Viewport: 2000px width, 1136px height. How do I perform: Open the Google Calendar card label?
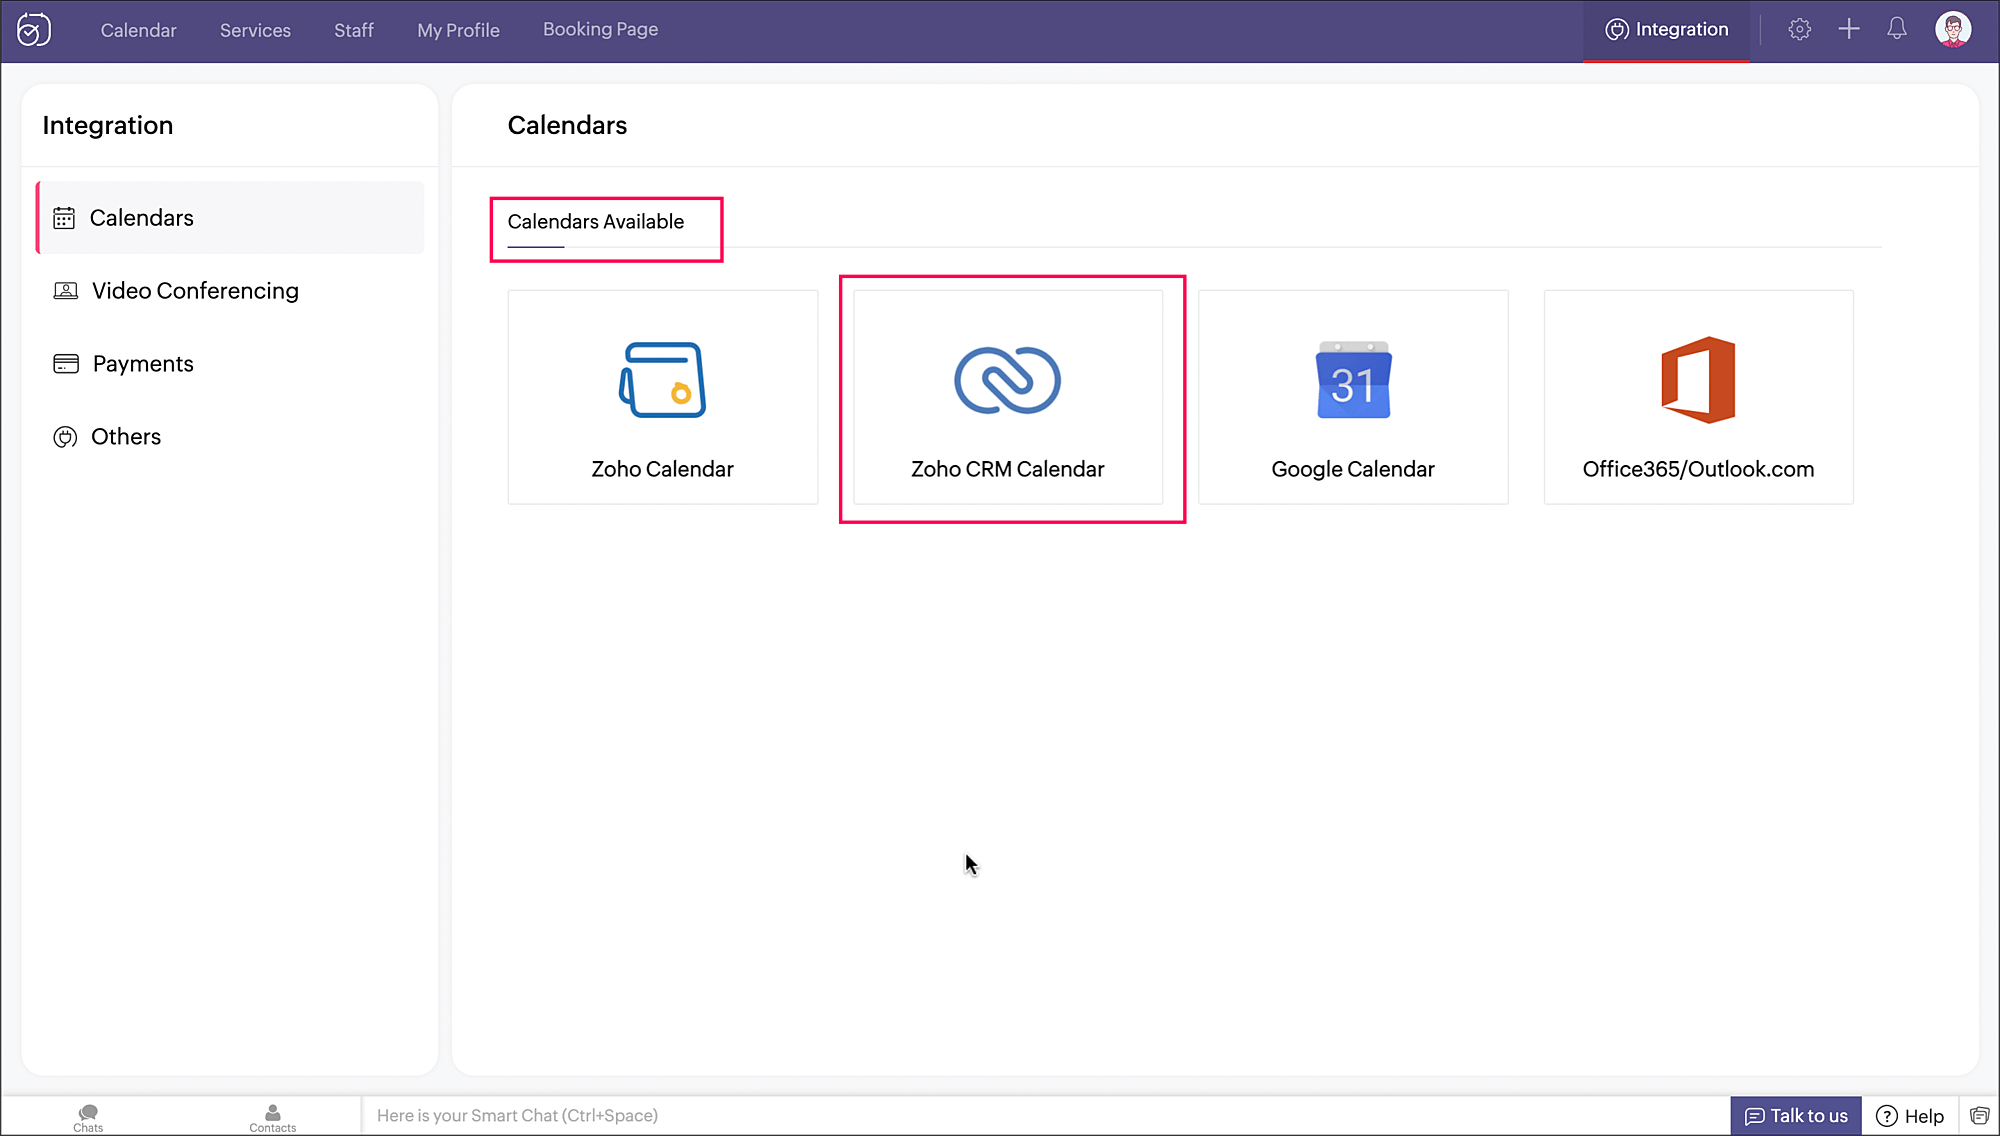click(1353, 469)
